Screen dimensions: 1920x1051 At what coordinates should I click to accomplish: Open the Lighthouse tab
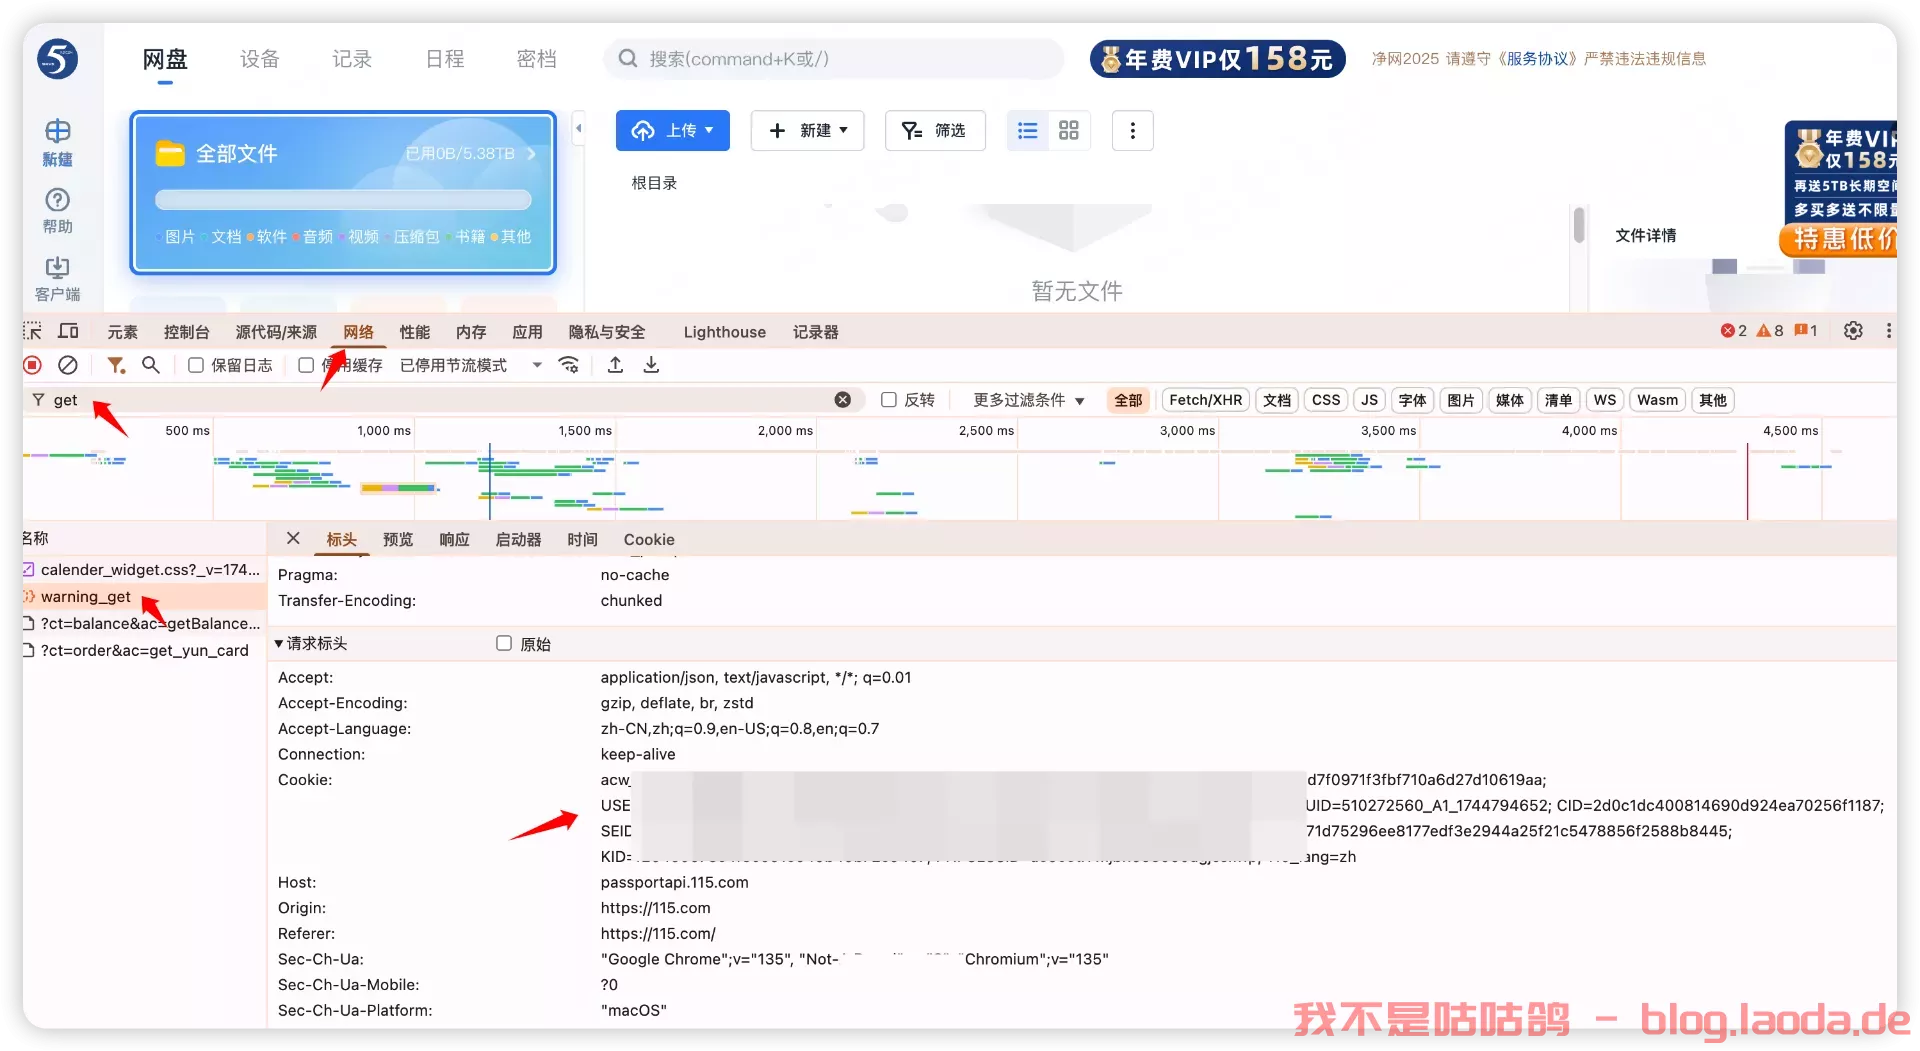click(x=724, y=332)
